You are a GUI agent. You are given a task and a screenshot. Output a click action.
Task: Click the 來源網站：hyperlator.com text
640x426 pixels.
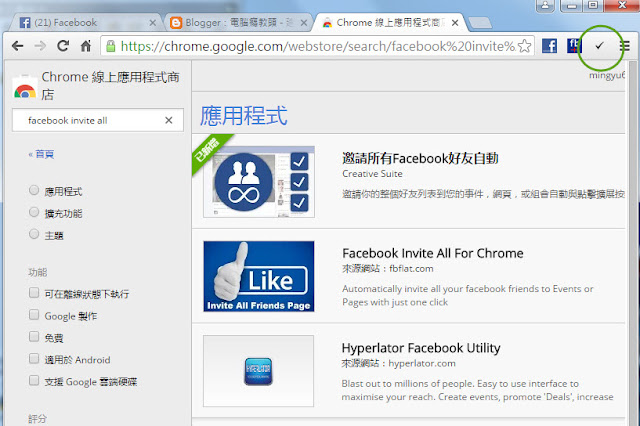point(398,363)
